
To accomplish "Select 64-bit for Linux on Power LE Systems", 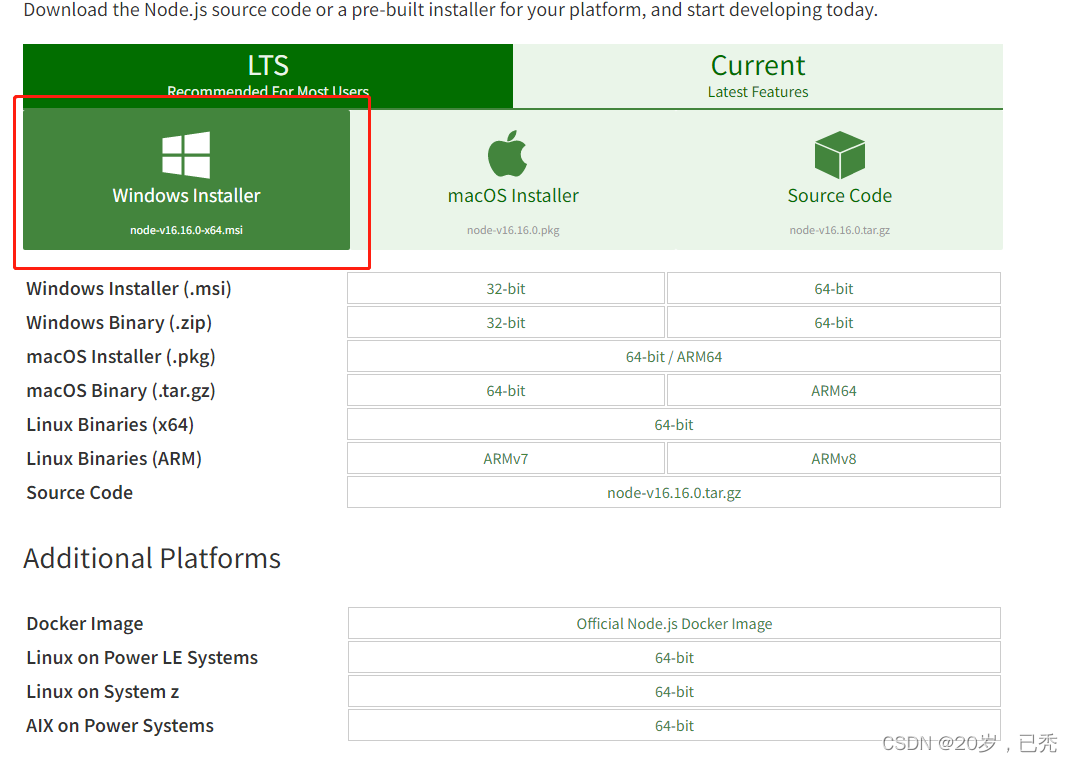I will [x=674, y=658].
